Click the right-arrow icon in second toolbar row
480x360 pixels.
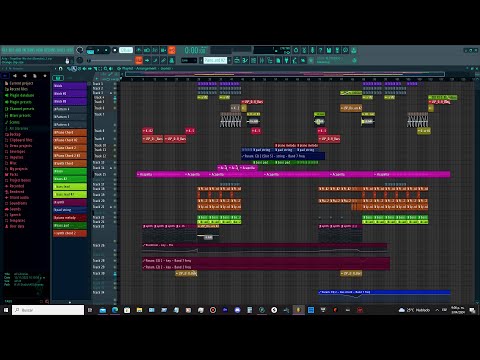click(147, 60)
